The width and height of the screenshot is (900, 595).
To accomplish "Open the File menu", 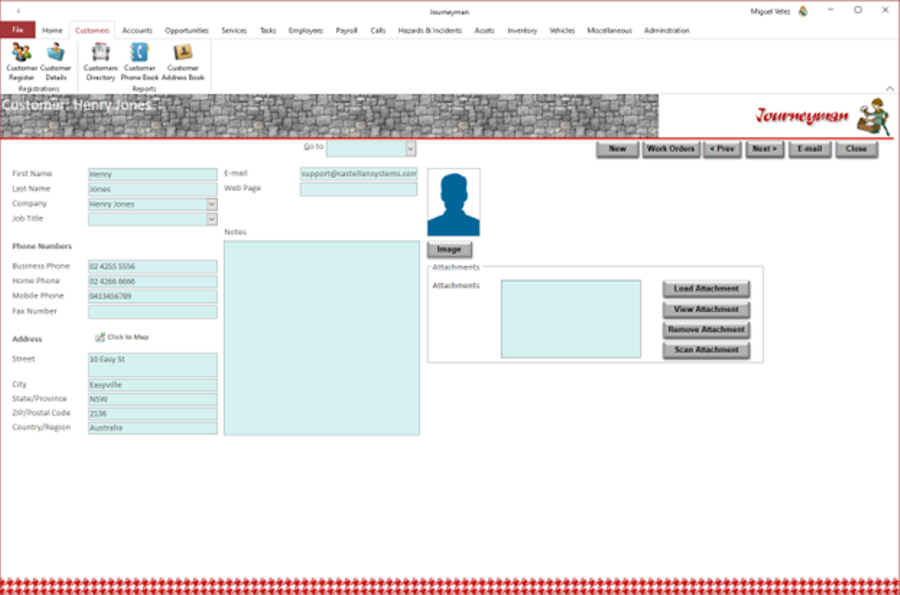I will click(x=18, y=30).
